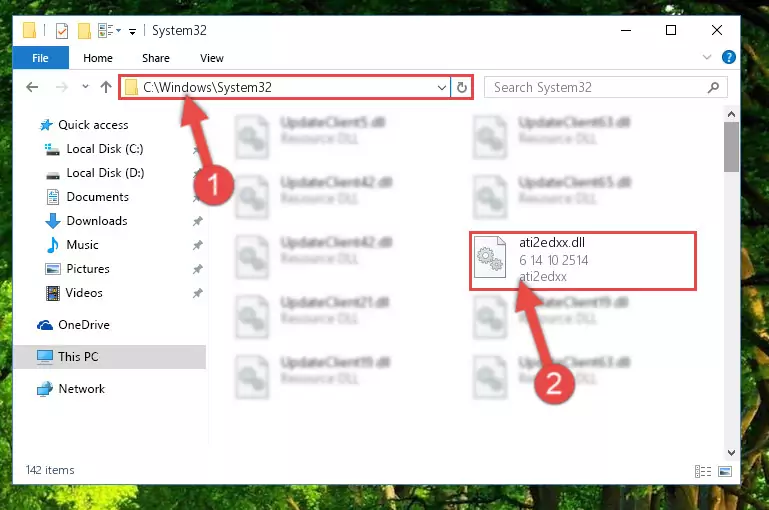Maximize the System32 window
This screenshot has width=769, height=510.
pyautogui.click(x=671, y=30)
